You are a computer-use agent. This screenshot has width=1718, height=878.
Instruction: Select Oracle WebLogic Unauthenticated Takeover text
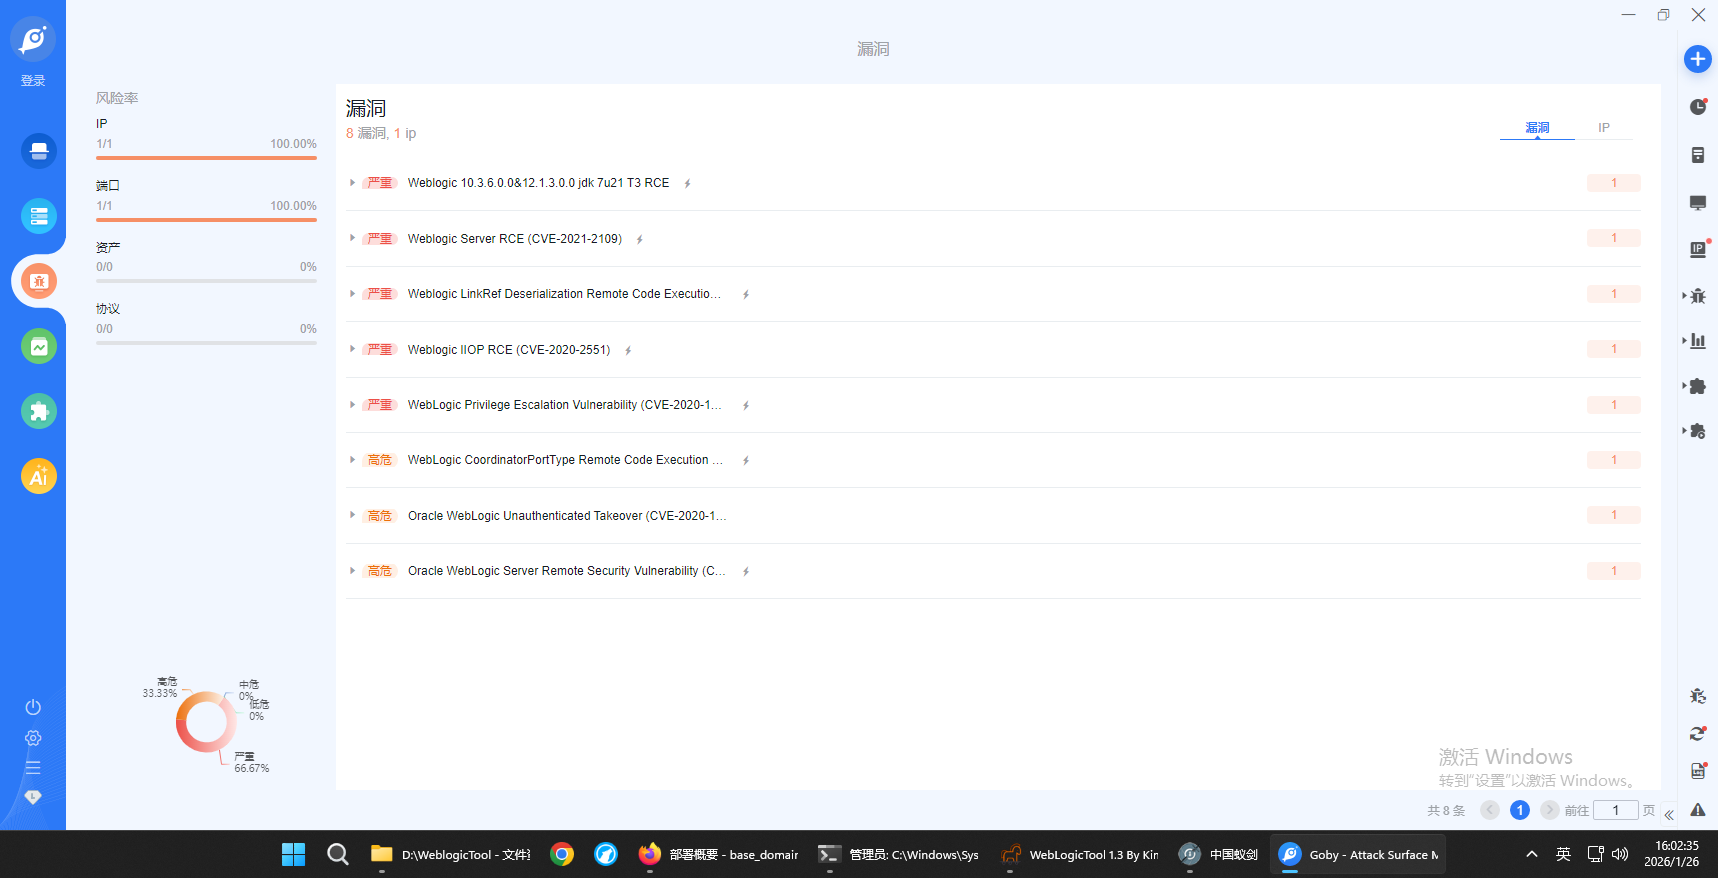(567, 516)
